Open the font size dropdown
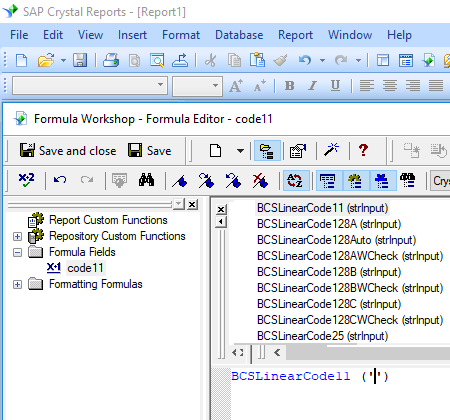The height and width of the screenshot is (420, 450). click(215, 85)
